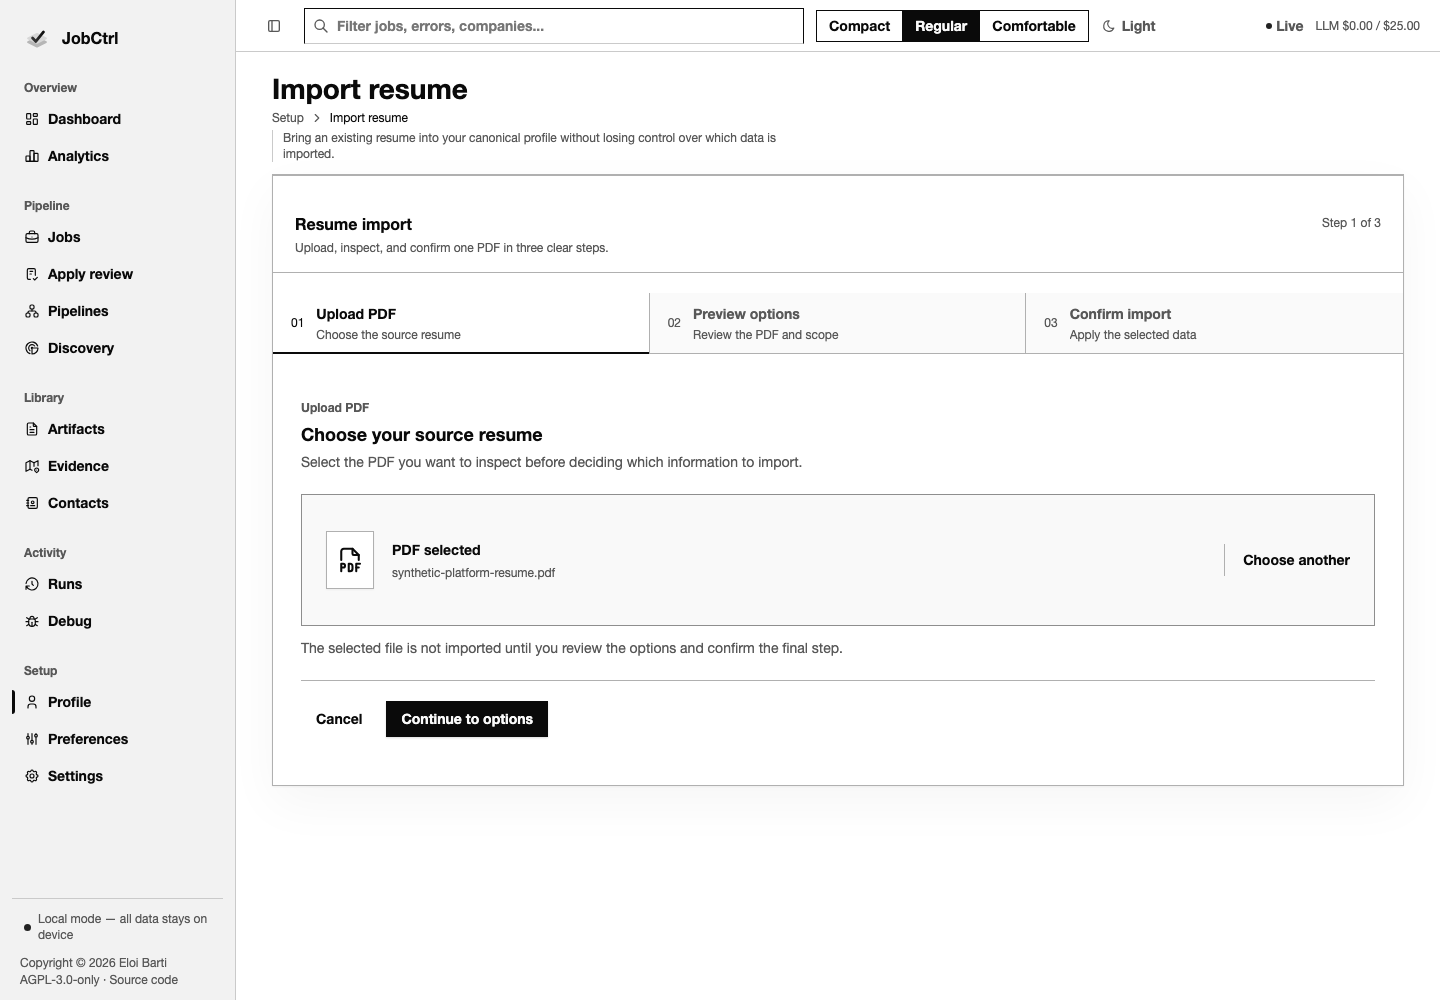This screenshot has width=1440, height=1000.
Task: Click the Local mode status text
Action: 122,927
